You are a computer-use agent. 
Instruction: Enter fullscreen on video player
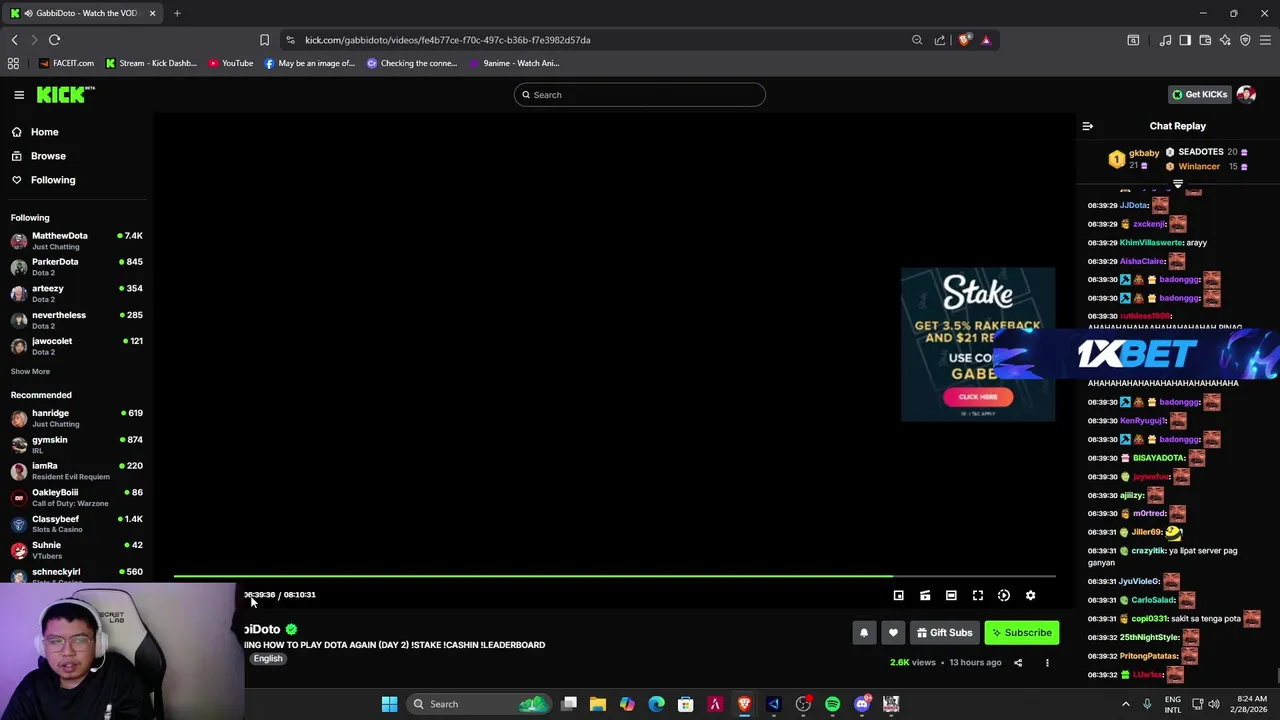click(x=978, y=595)
